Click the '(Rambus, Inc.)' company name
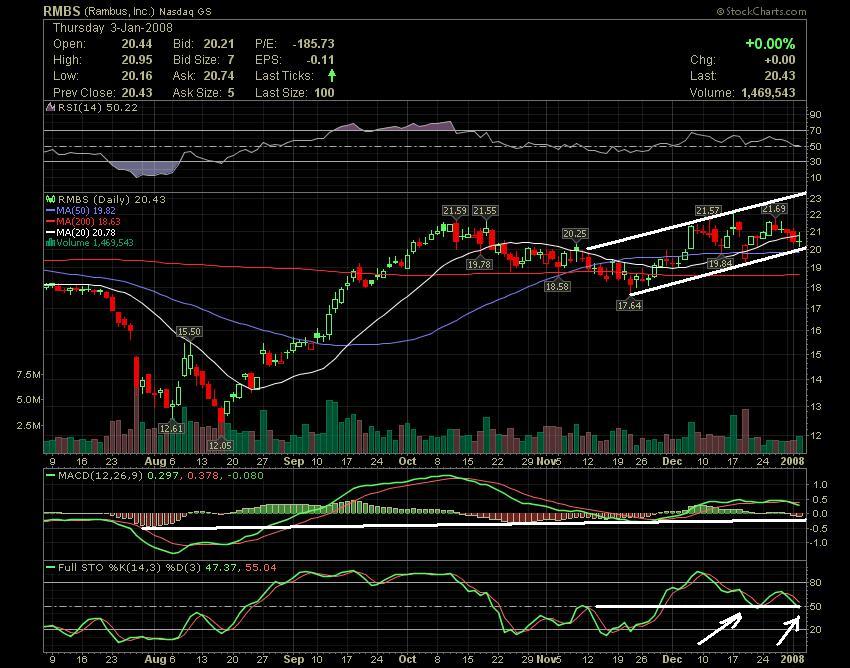Image resolution: width=850 pixels, height=668 pixels. coord(119,11)
